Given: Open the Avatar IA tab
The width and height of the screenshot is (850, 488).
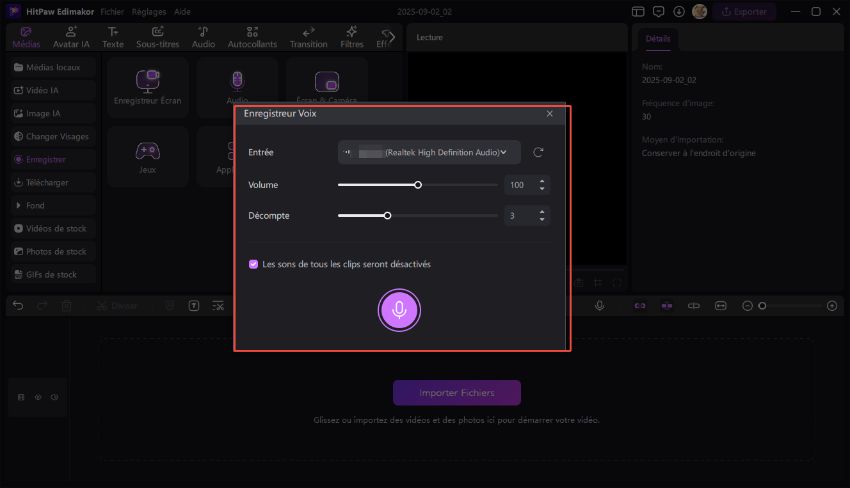Looking at the screenshot, I should point(71,37).
